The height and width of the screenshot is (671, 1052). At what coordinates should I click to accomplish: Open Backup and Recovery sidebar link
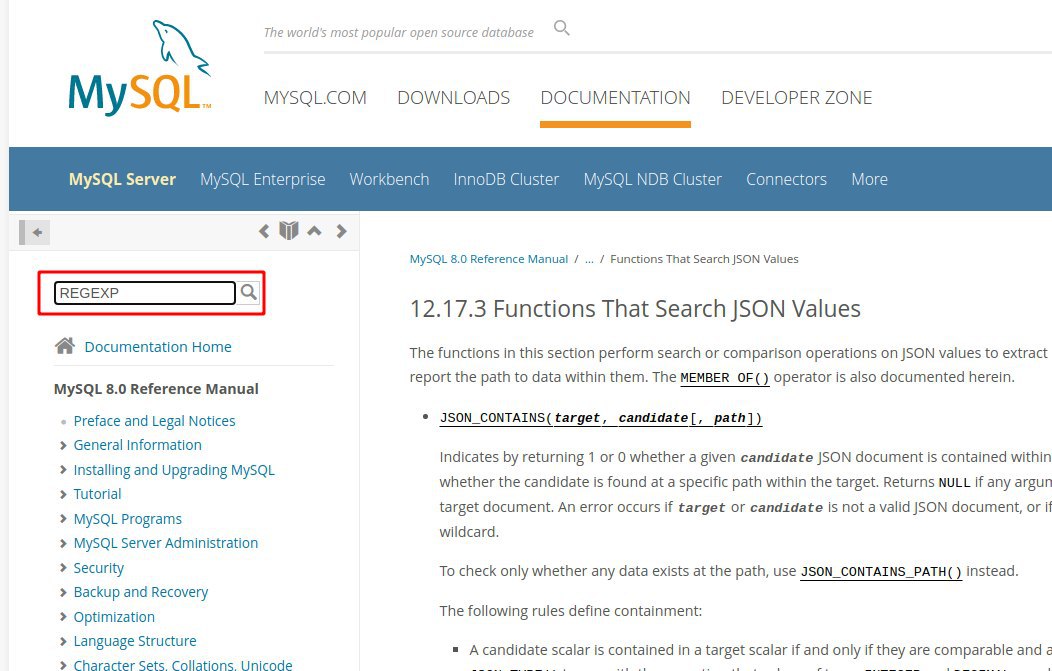141,592
